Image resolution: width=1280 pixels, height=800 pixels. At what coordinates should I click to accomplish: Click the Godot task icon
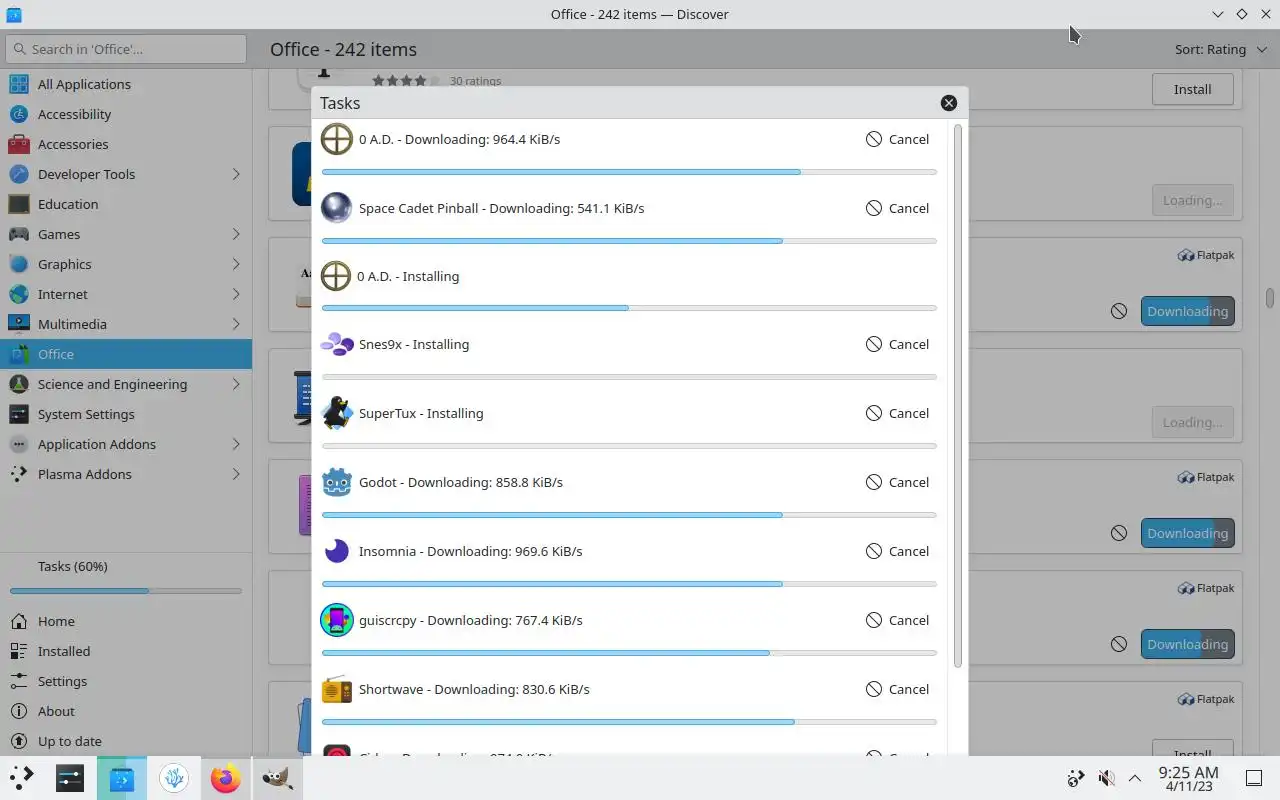(x=337, y=482)
